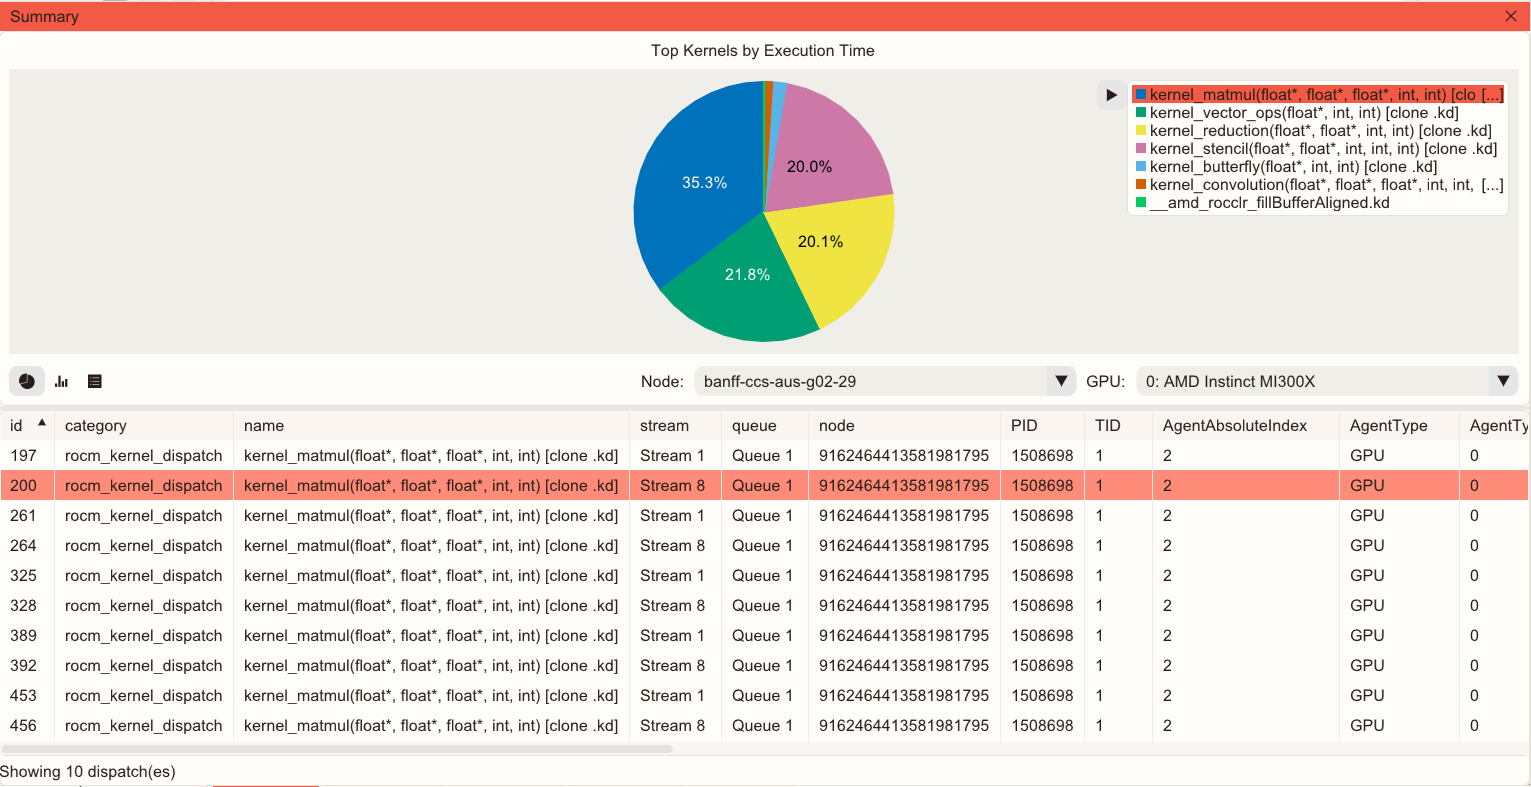1531x787 pixels.
Task: Select dispatch row with id 456
Action: coord(430,725)
